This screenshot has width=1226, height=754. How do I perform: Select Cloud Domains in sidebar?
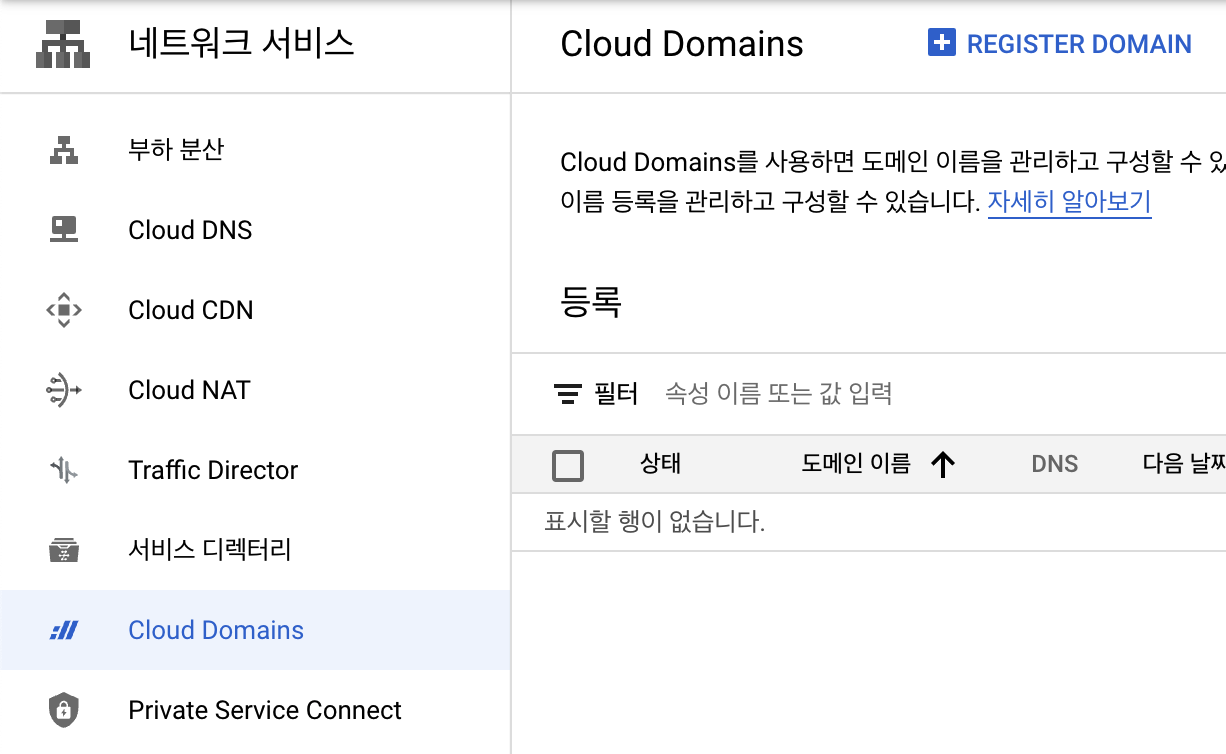(255, 630)
